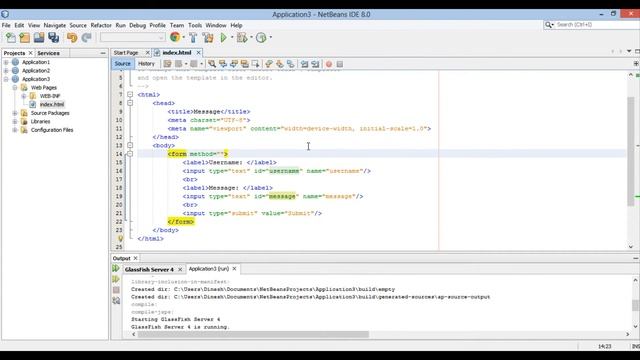Click the highlighted <form tag on line 14
The height and width of the screenshot is (360, 640).
pos(177,154)
